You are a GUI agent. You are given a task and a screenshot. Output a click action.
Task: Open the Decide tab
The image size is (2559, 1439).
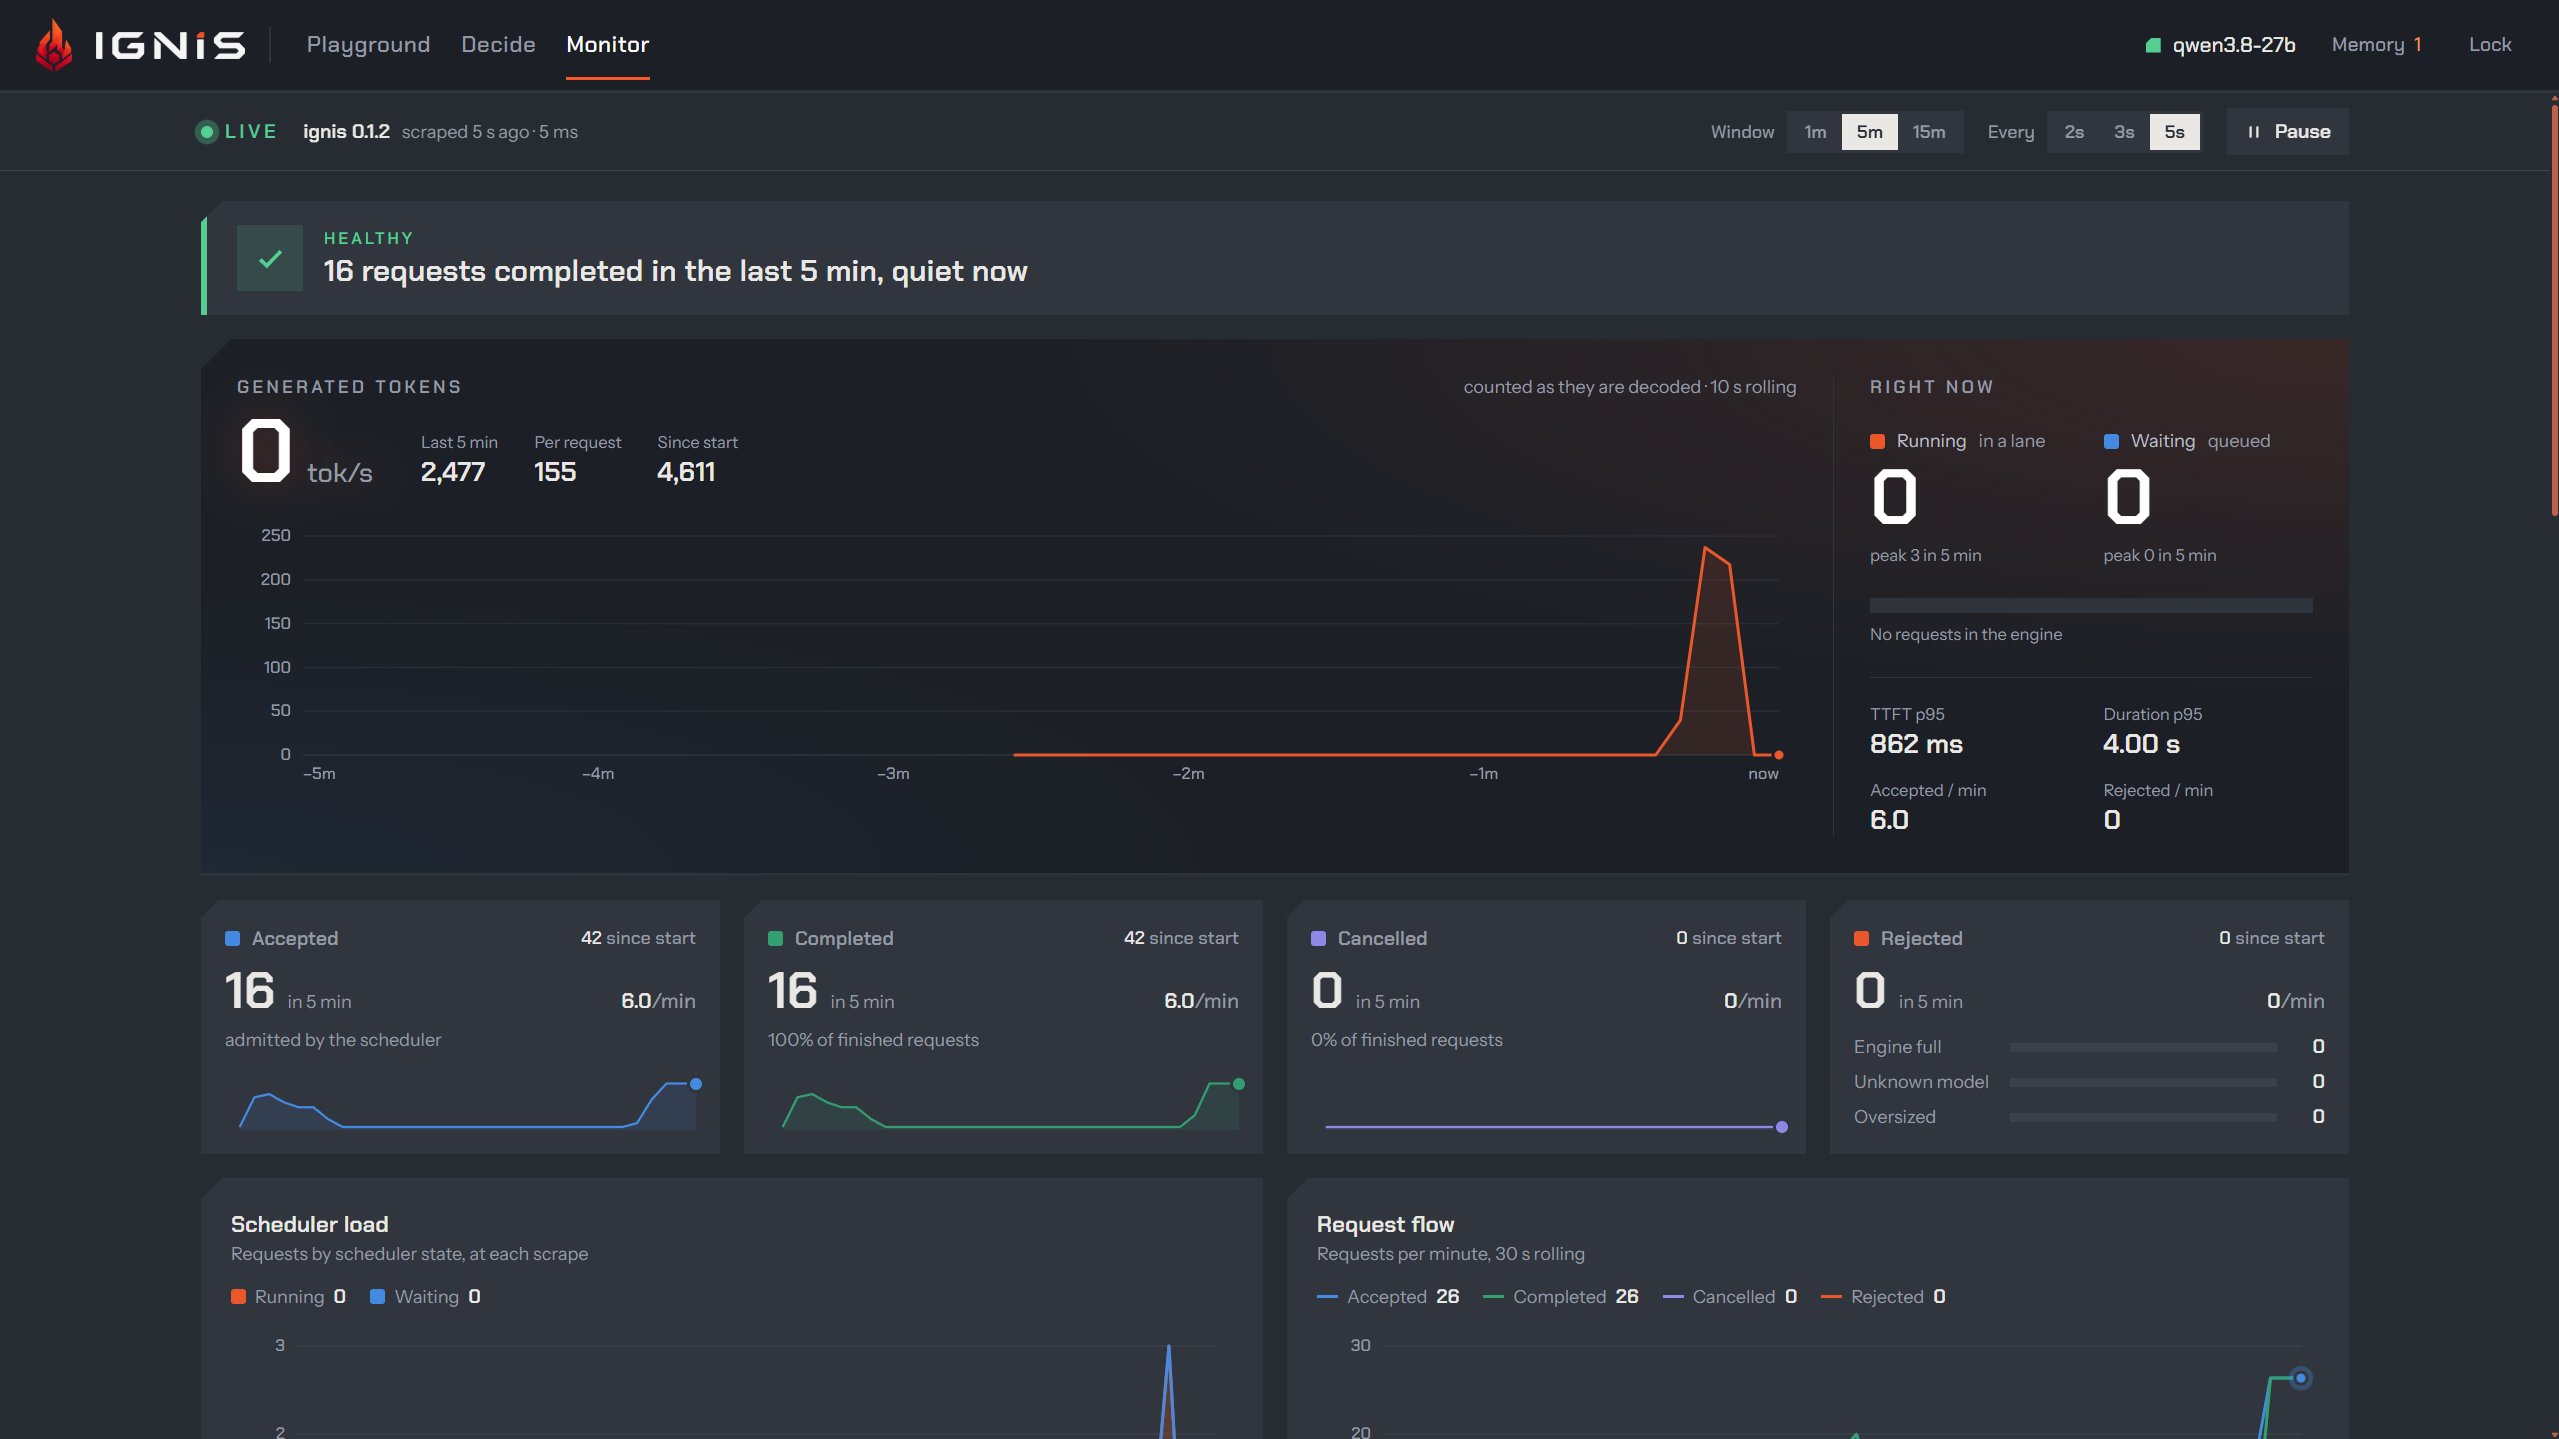point(498,45)
